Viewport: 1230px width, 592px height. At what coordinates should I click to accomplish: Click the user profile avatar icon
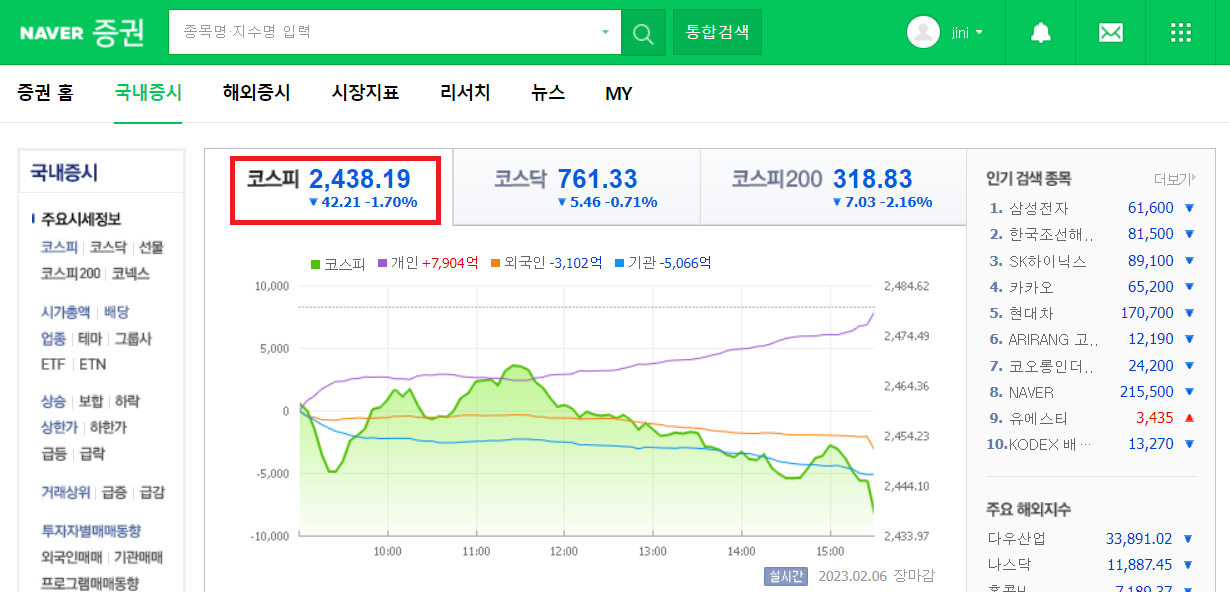coord(923,32)
